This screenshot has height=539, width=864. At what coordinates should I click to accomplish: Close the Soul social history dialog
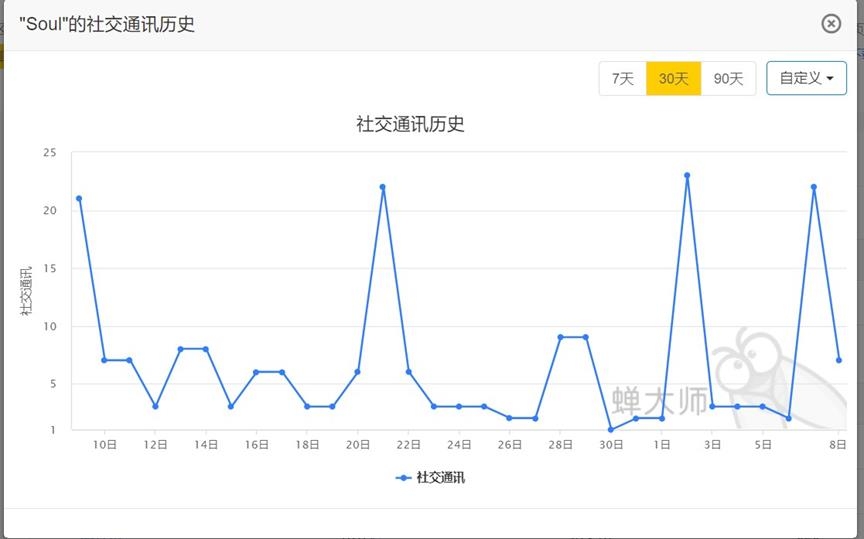click(x=831, y=24)
